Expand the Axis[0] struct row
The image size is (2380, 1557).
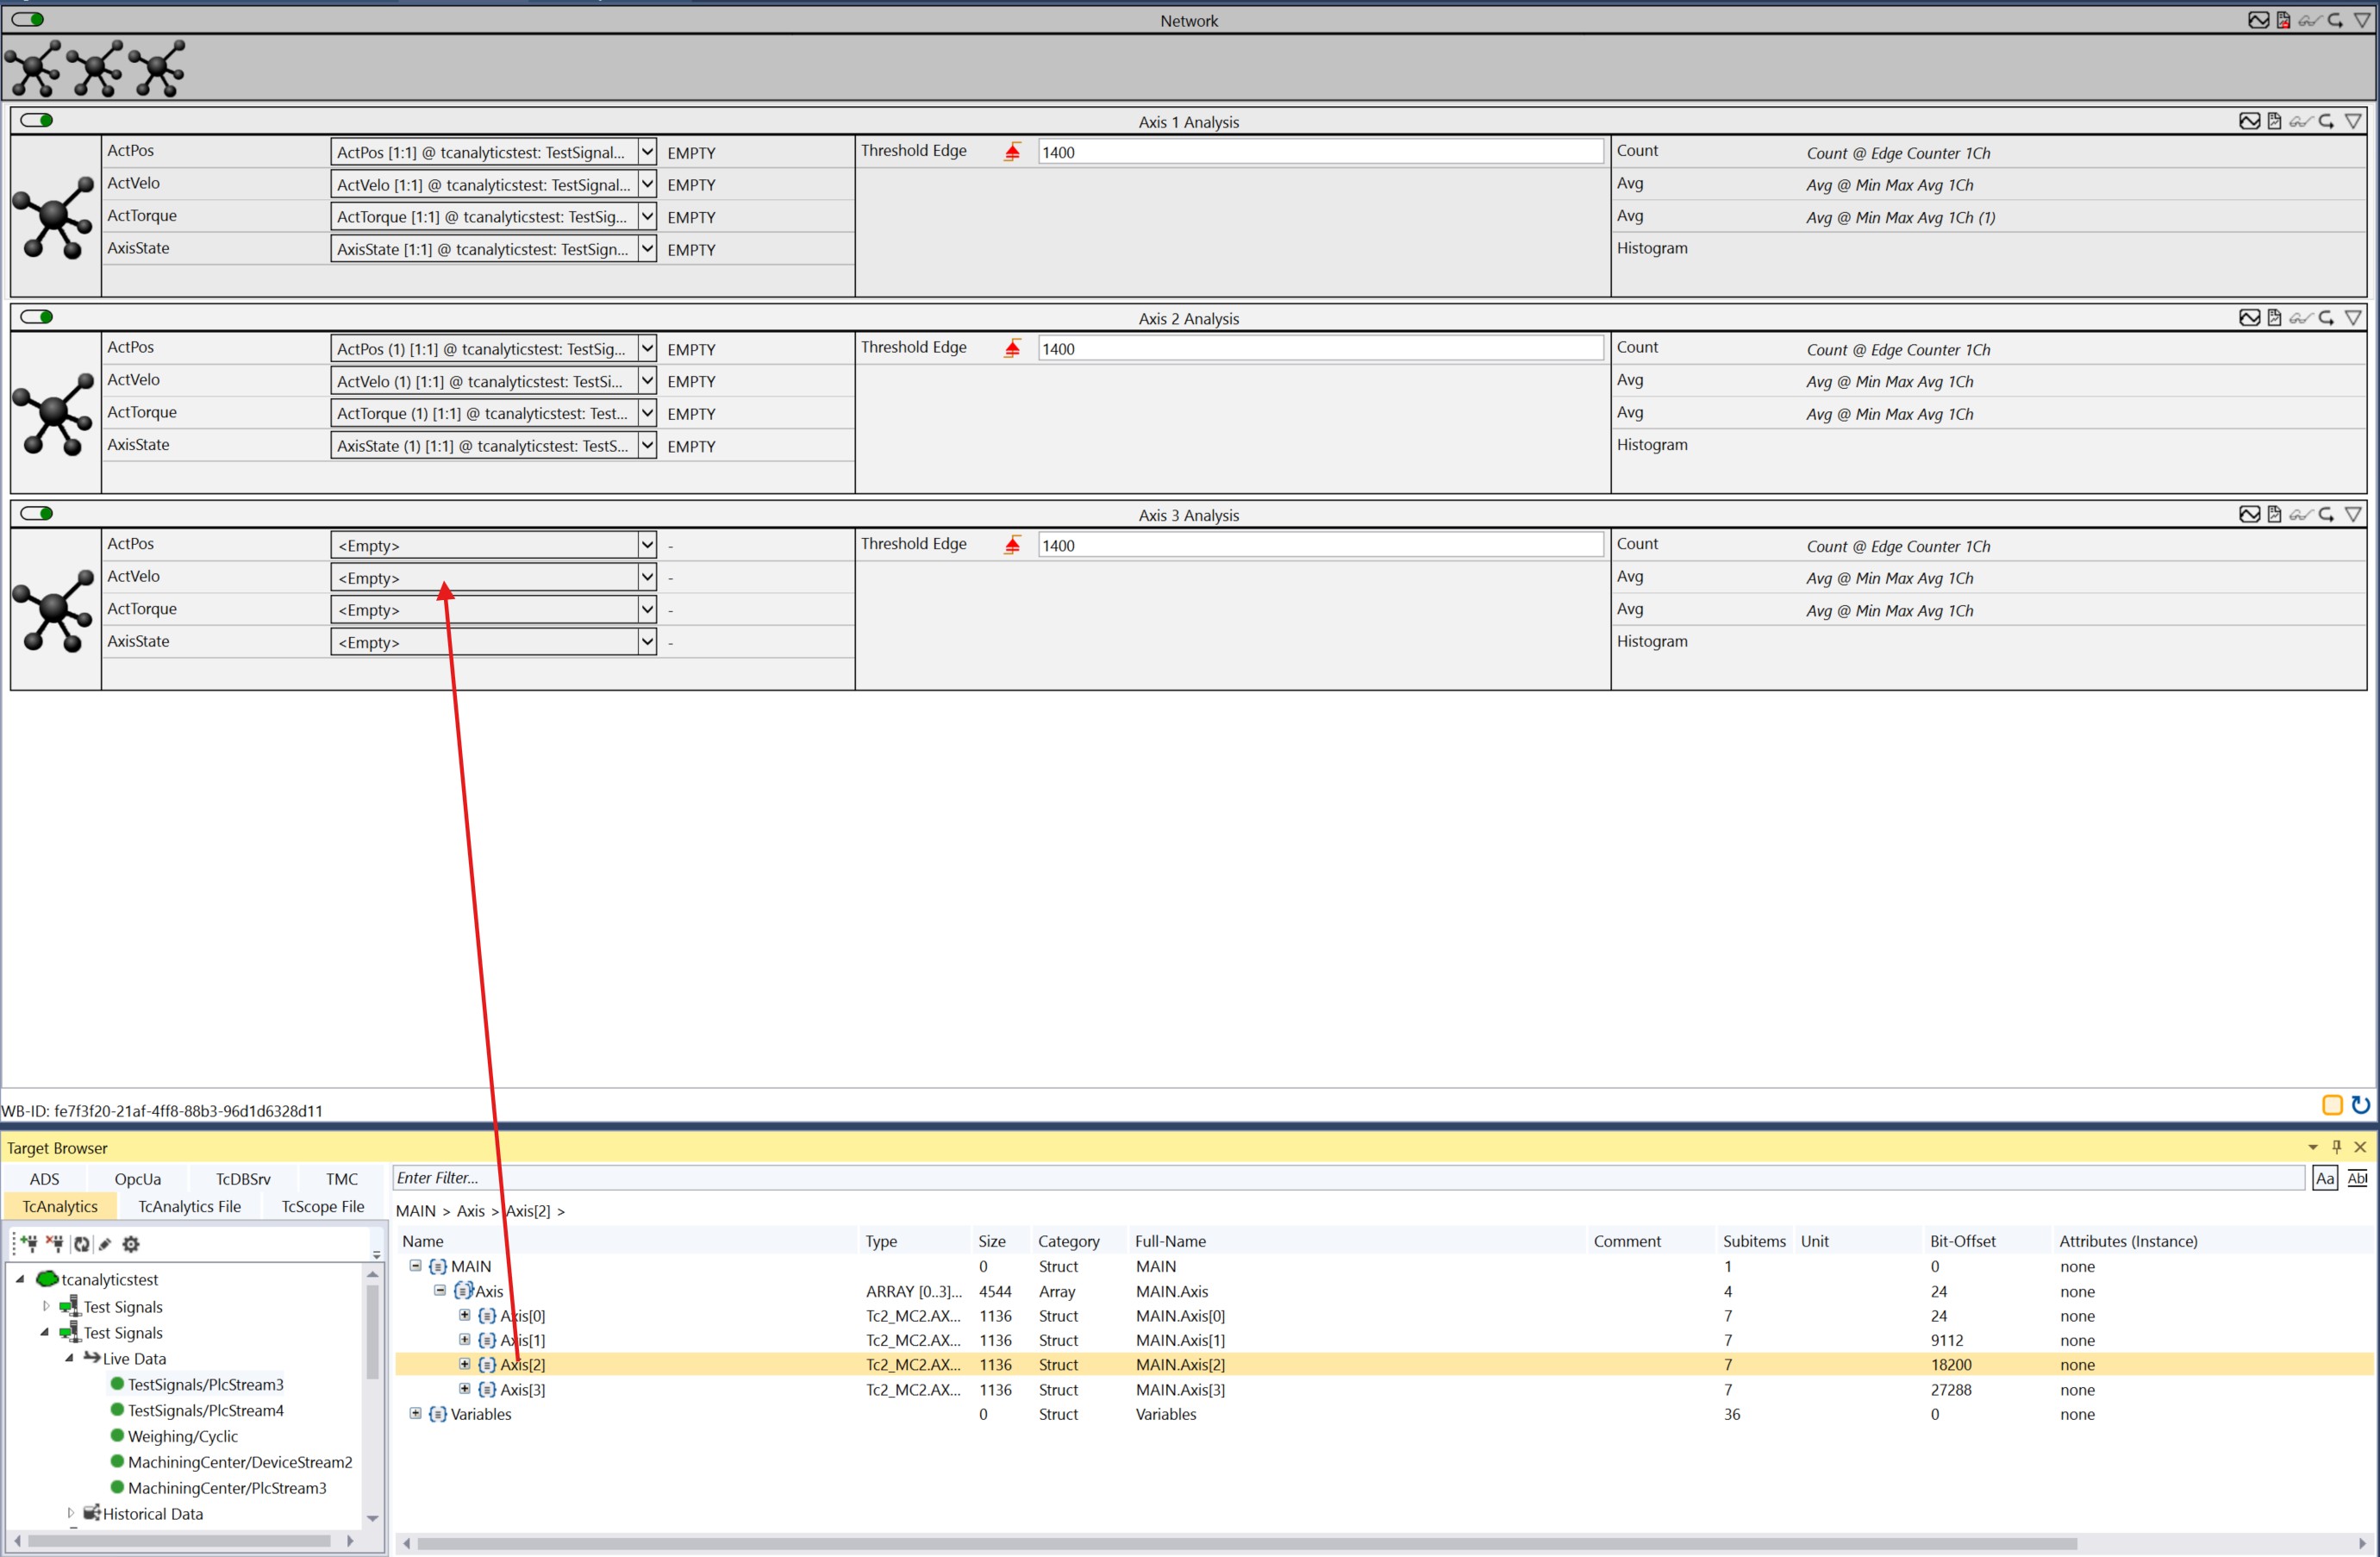point(464,1315)
